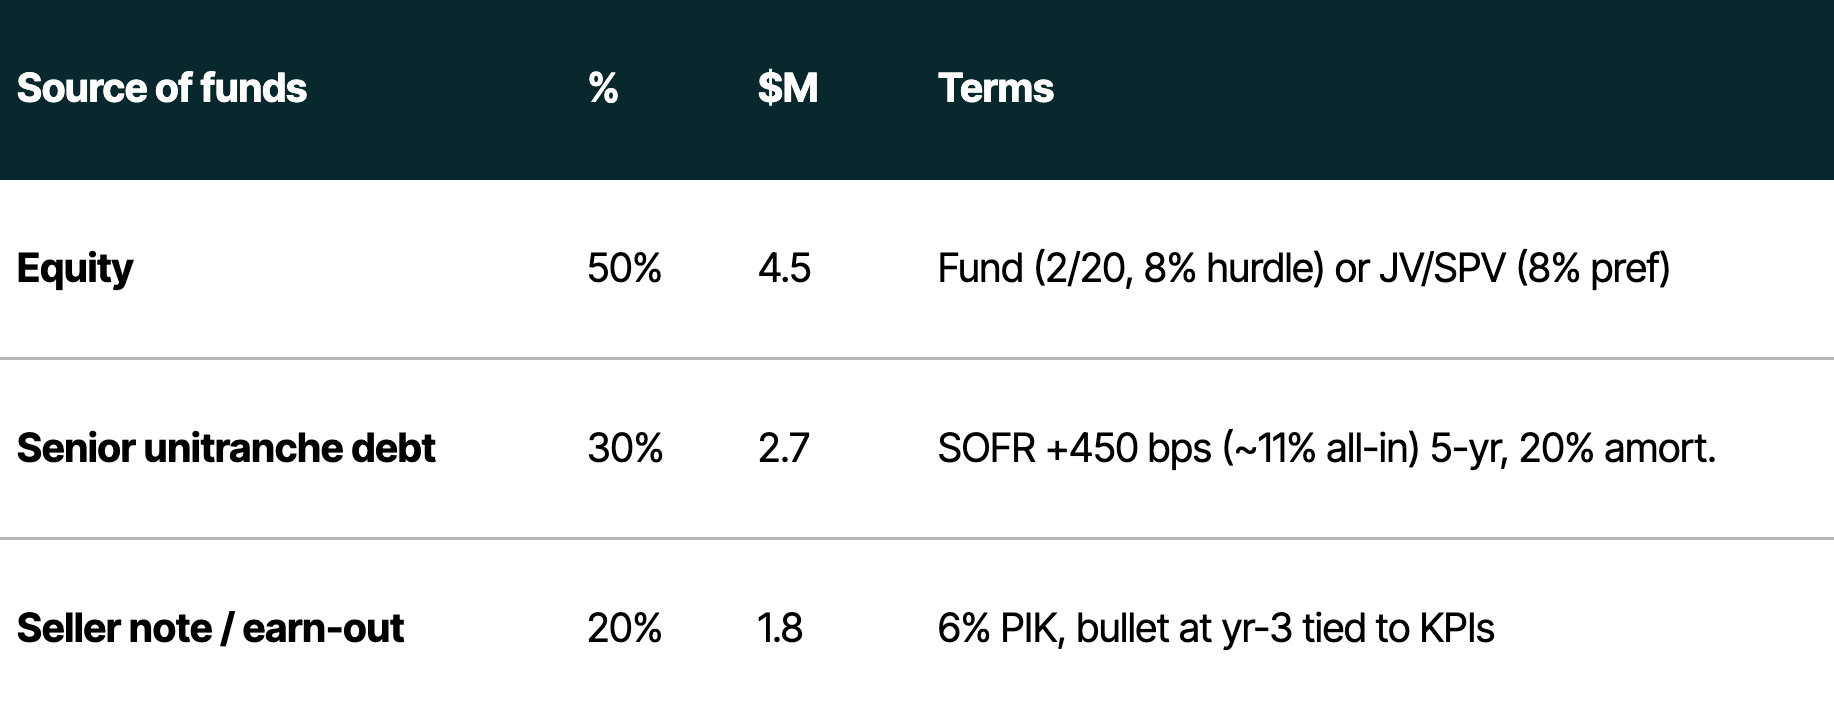Image resolution: width=1834 pixels, height=714 pixels.
Task: Click the 2.7 senior debt amount
Action: [783, 448]
